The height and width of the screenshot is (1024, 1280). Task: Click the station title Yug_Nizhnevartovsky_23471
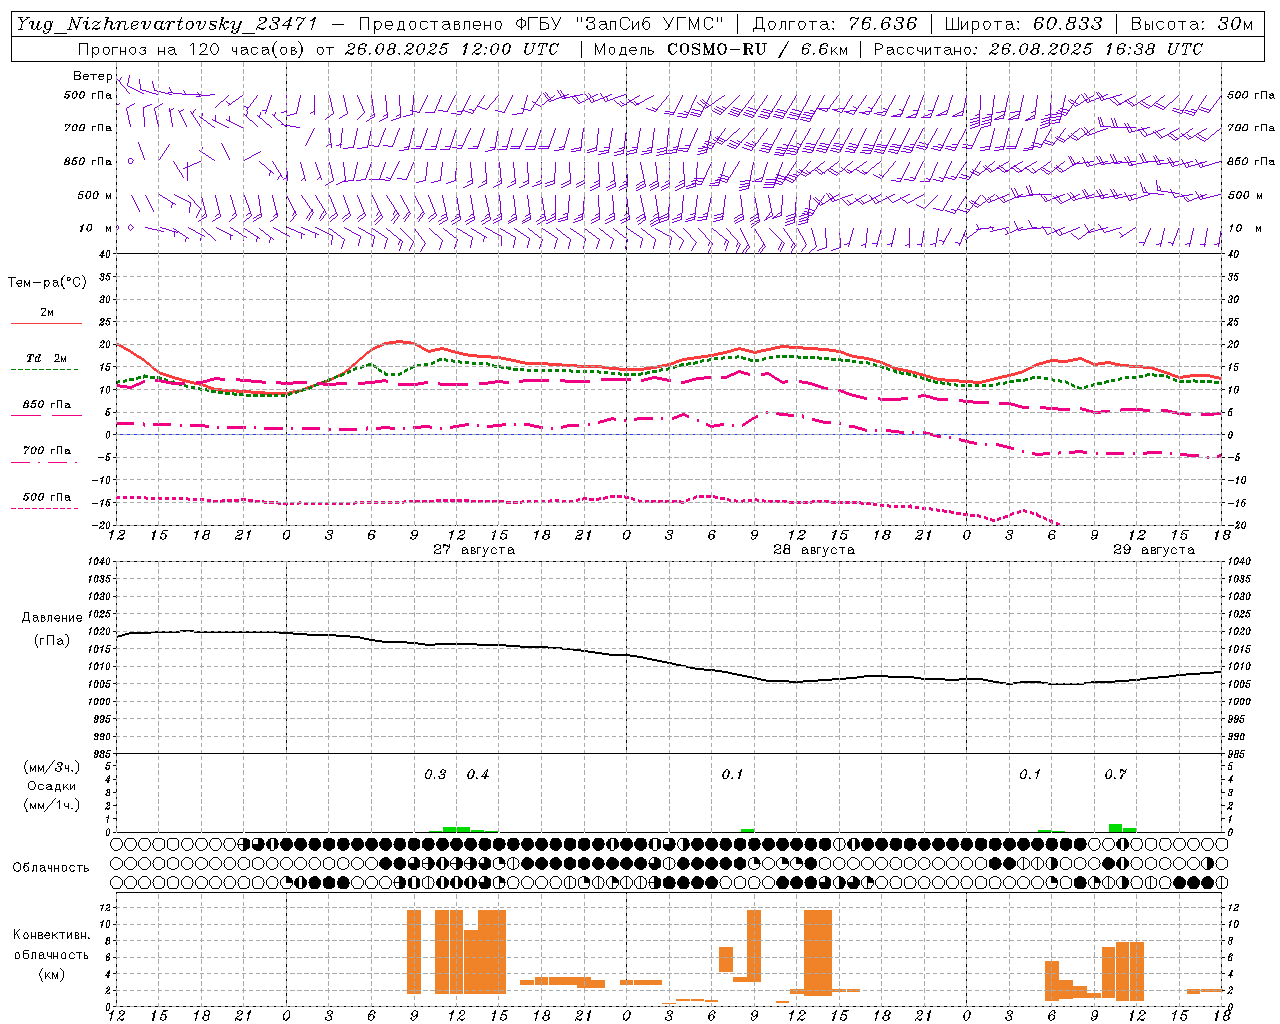point(167,24)
